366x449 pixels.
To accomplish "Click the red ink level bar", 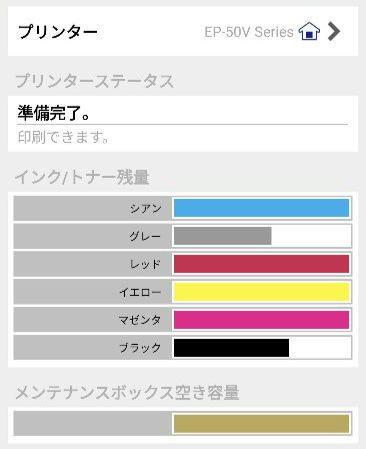I will coord(262,264).
